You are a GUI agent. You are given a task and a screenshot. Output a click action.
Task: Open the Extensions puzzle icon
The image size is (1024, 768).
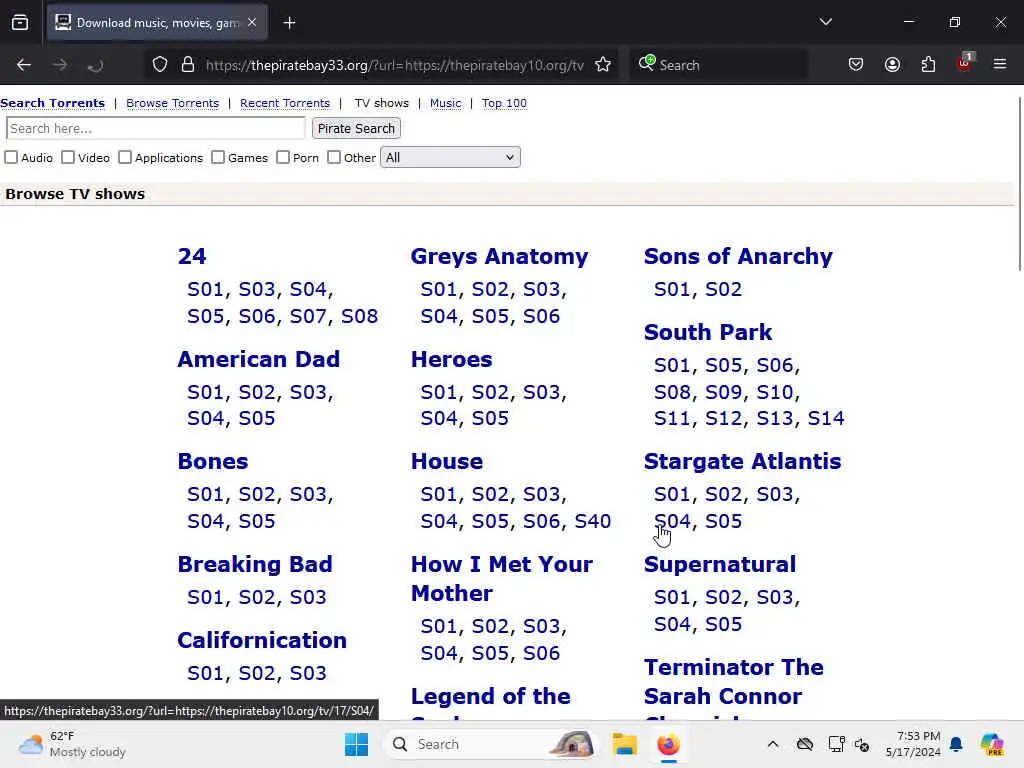(928, 65)
